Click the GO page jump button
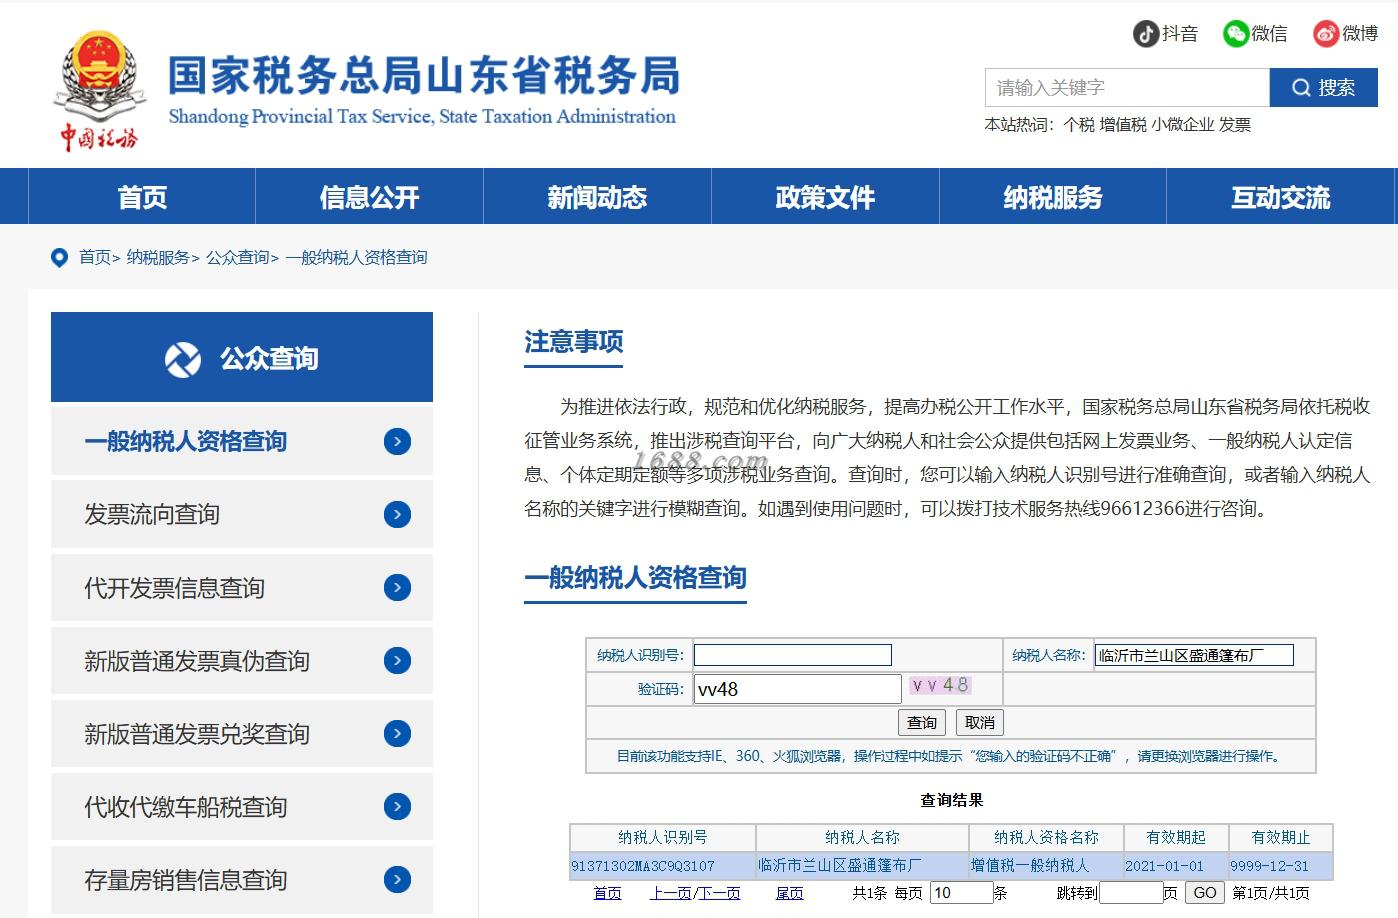1398x918 pixels. point(1205,892)
